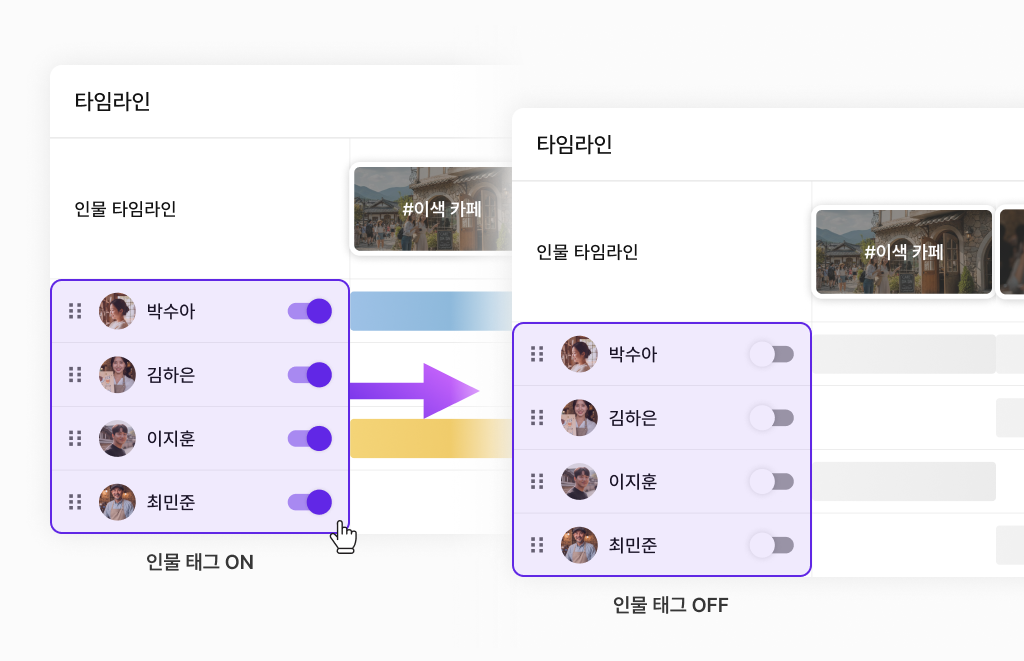Click drag handle beside 김하은 in OFF panel
The height and width of the screenshot is (661, 1024).
(537, 418)
